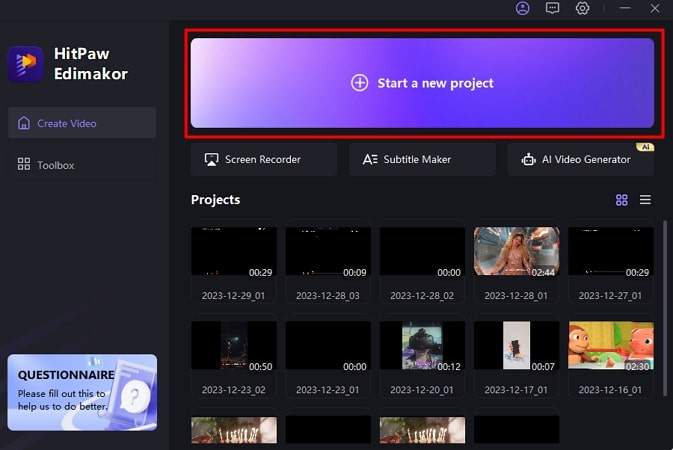This screenshot has height=450, width=673.
Task: Open the Subtitle Maker tool
Action: click(422, 159)
